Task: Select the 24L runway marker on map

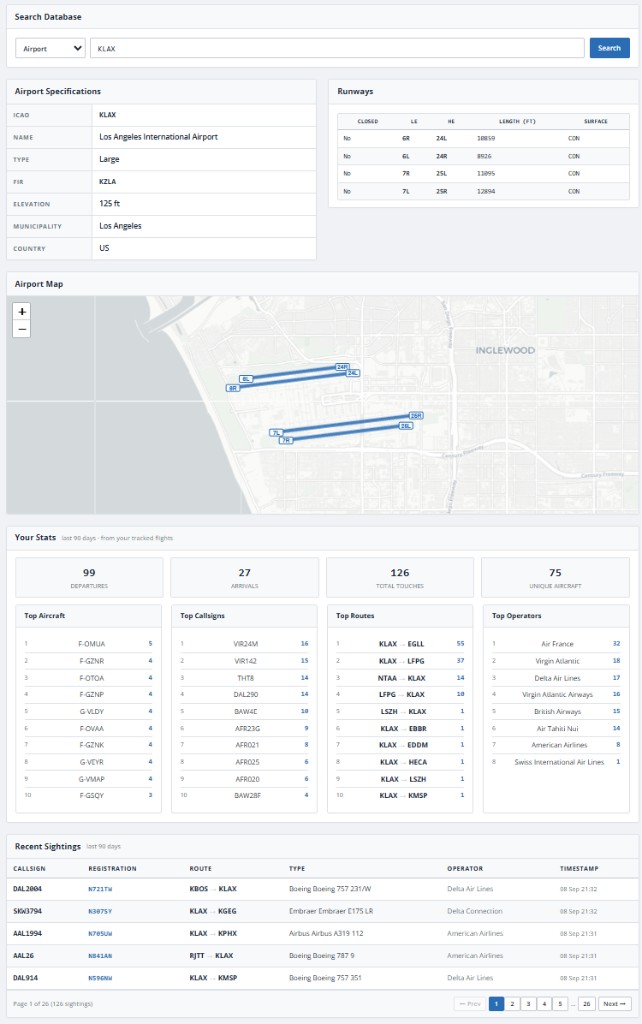Action: pos(353,373)
